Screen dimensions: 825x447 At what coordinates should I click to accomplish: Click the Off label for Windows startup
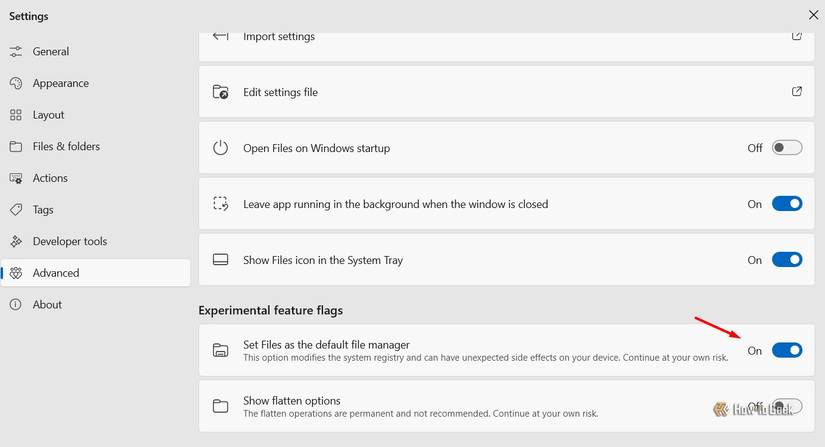click(754, 148)
